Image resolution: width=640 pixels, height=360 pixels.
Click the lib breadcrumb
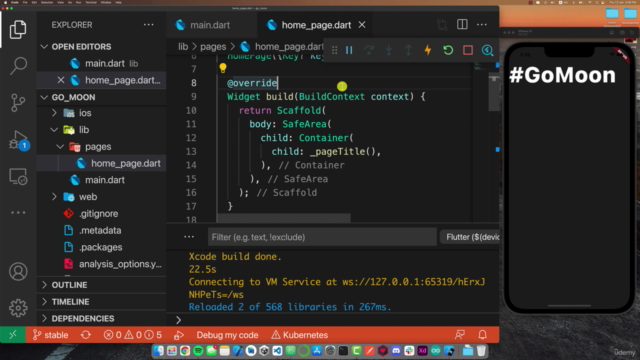pos(183,47)
